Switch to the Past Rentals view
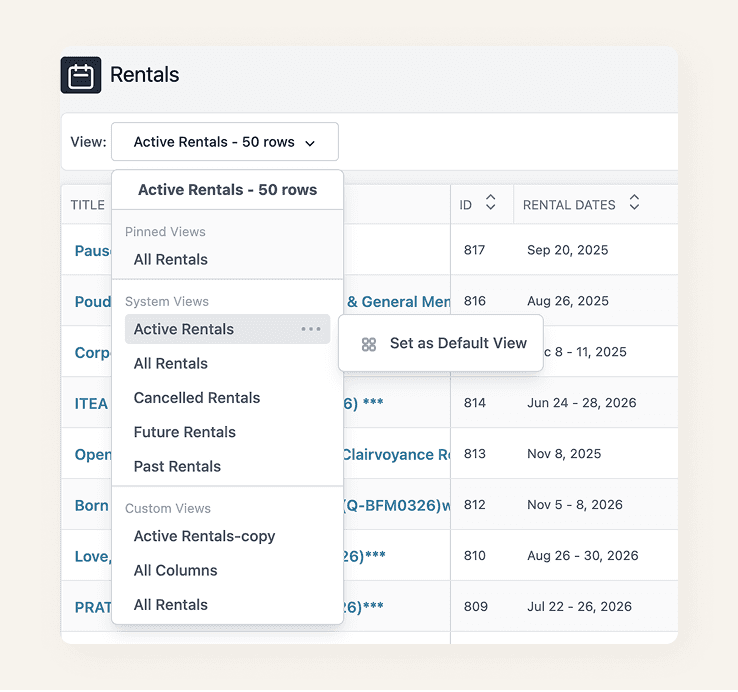This screenshot has height=692, width=738. coord(177,467)
